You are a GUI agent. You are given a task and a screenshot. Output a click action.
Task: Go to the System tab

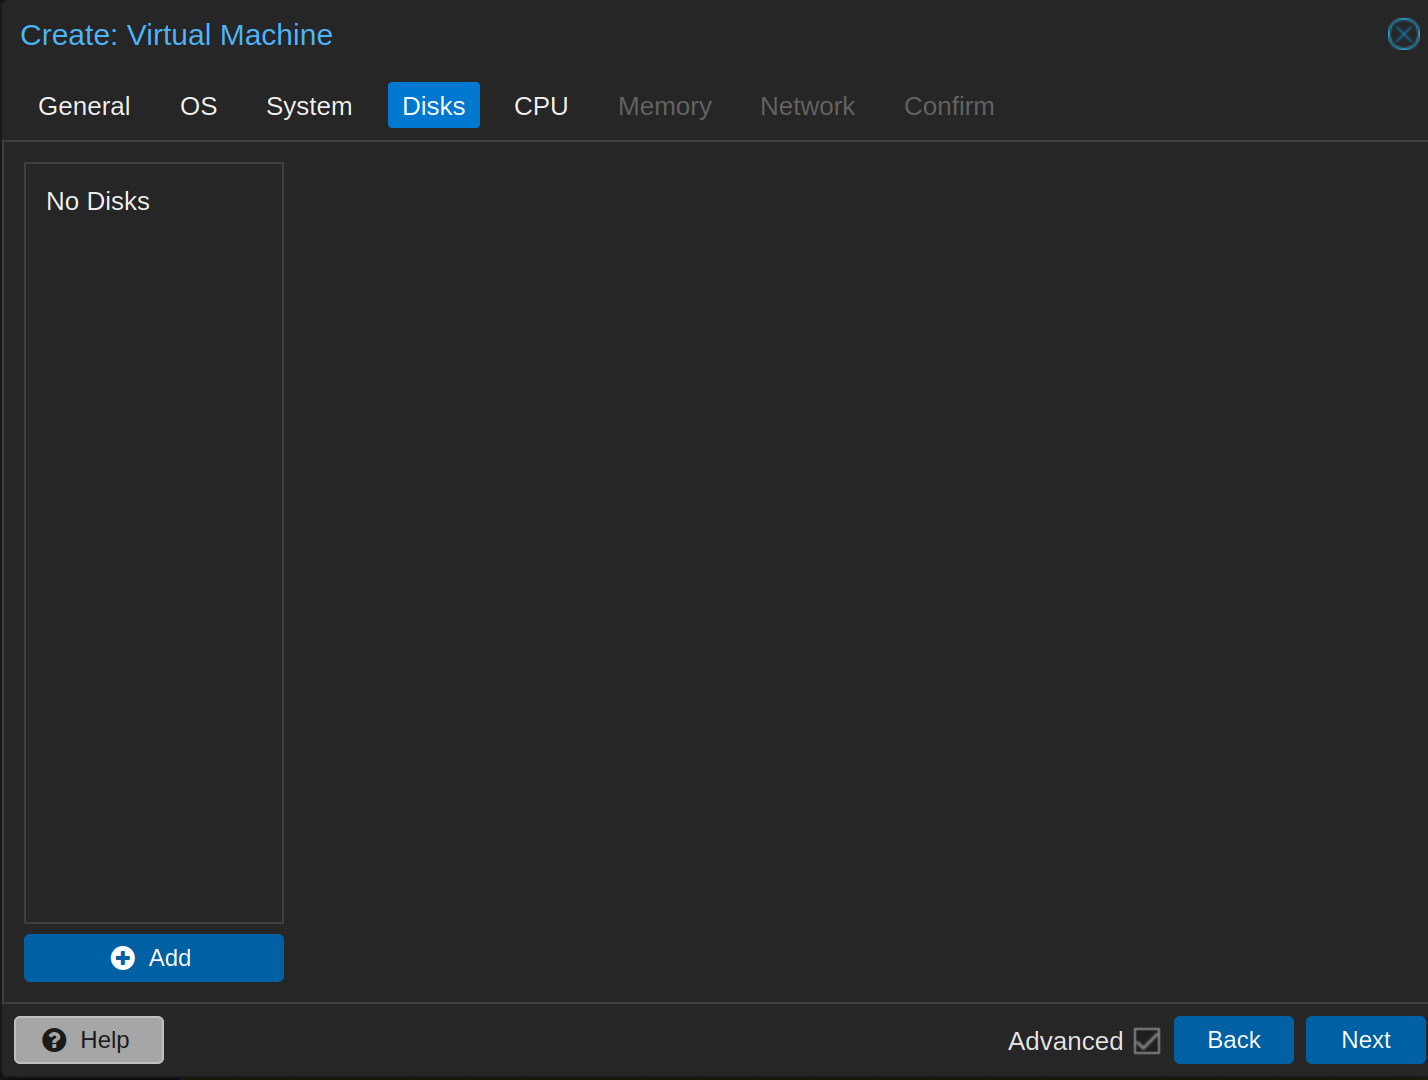click(x=309, y=106)
